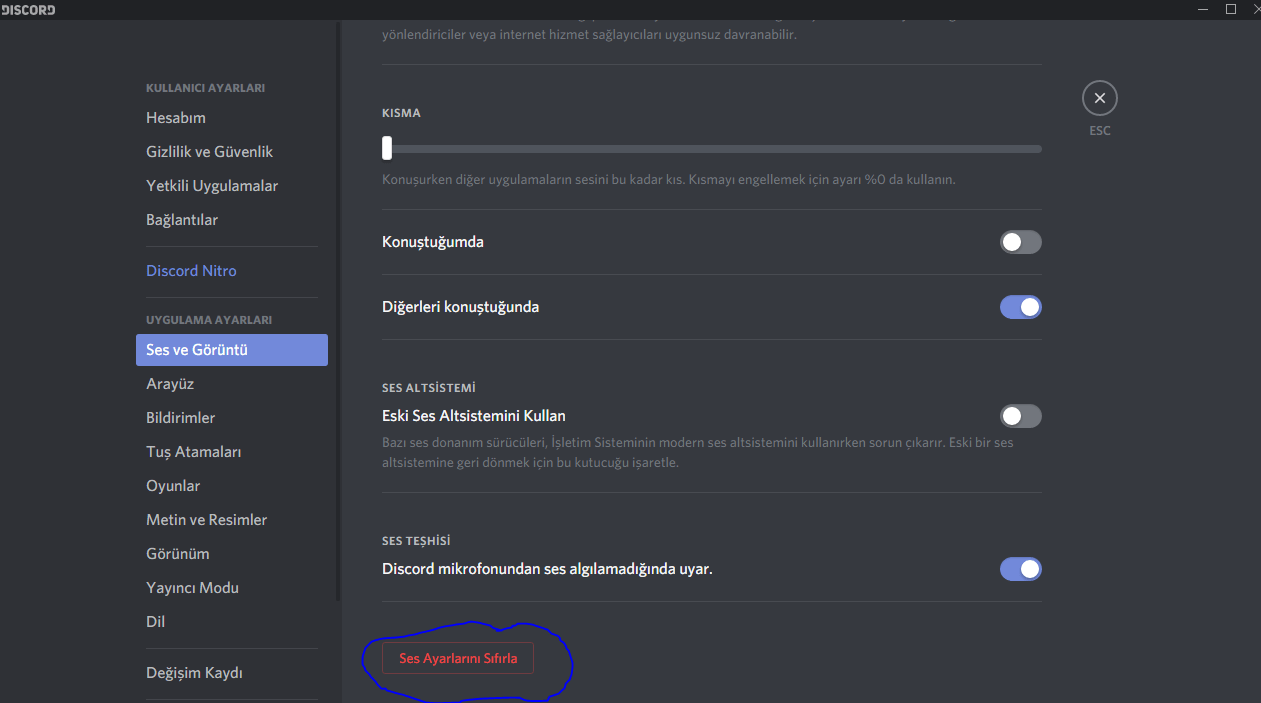Open Oyunlar settings
This screenshot has height=703, width=1261.
click(231, 486)
